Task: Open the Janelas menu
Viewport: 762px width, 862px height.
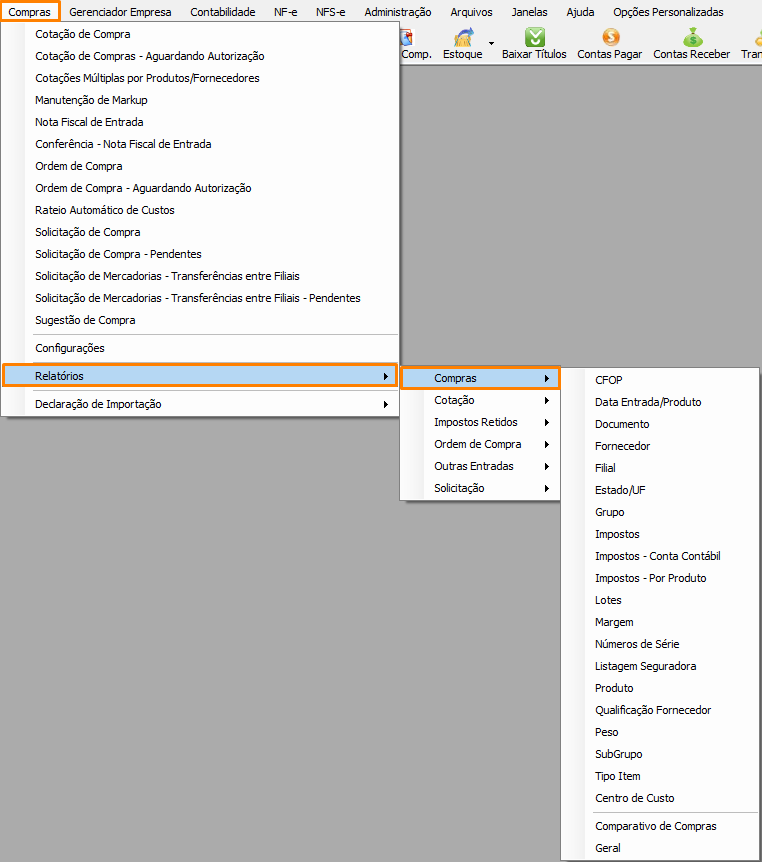Action: pyautogui.click(x=529, y=12)
